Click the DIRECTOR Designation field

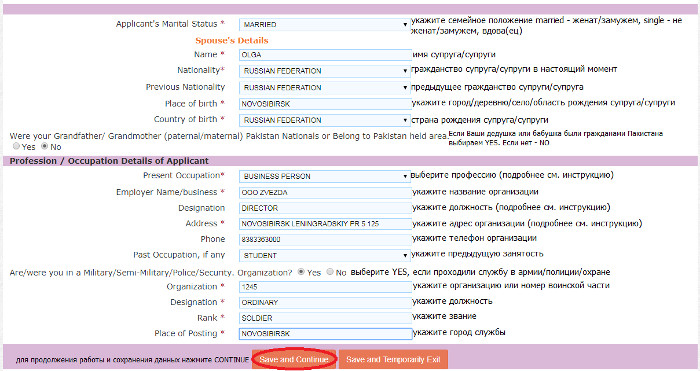click(325, 208)
